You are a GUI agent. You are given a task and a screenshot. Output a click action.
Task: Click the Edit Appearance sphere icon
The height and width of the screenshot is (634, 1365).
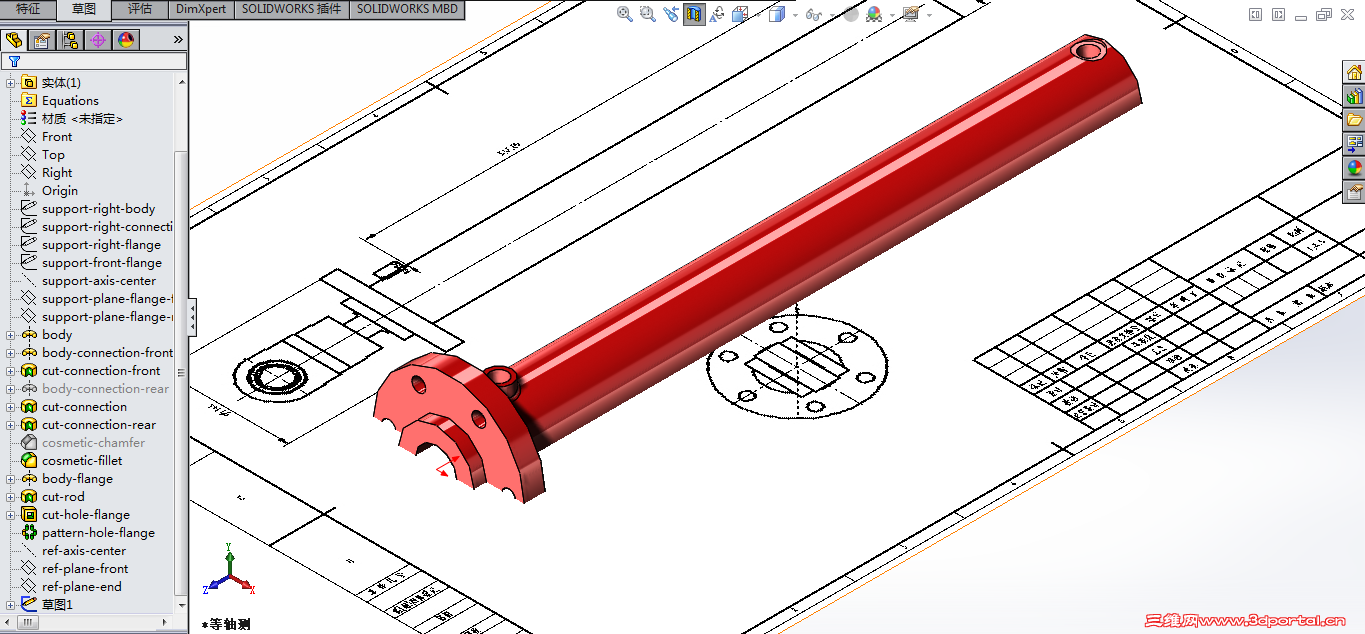[851, 14]
